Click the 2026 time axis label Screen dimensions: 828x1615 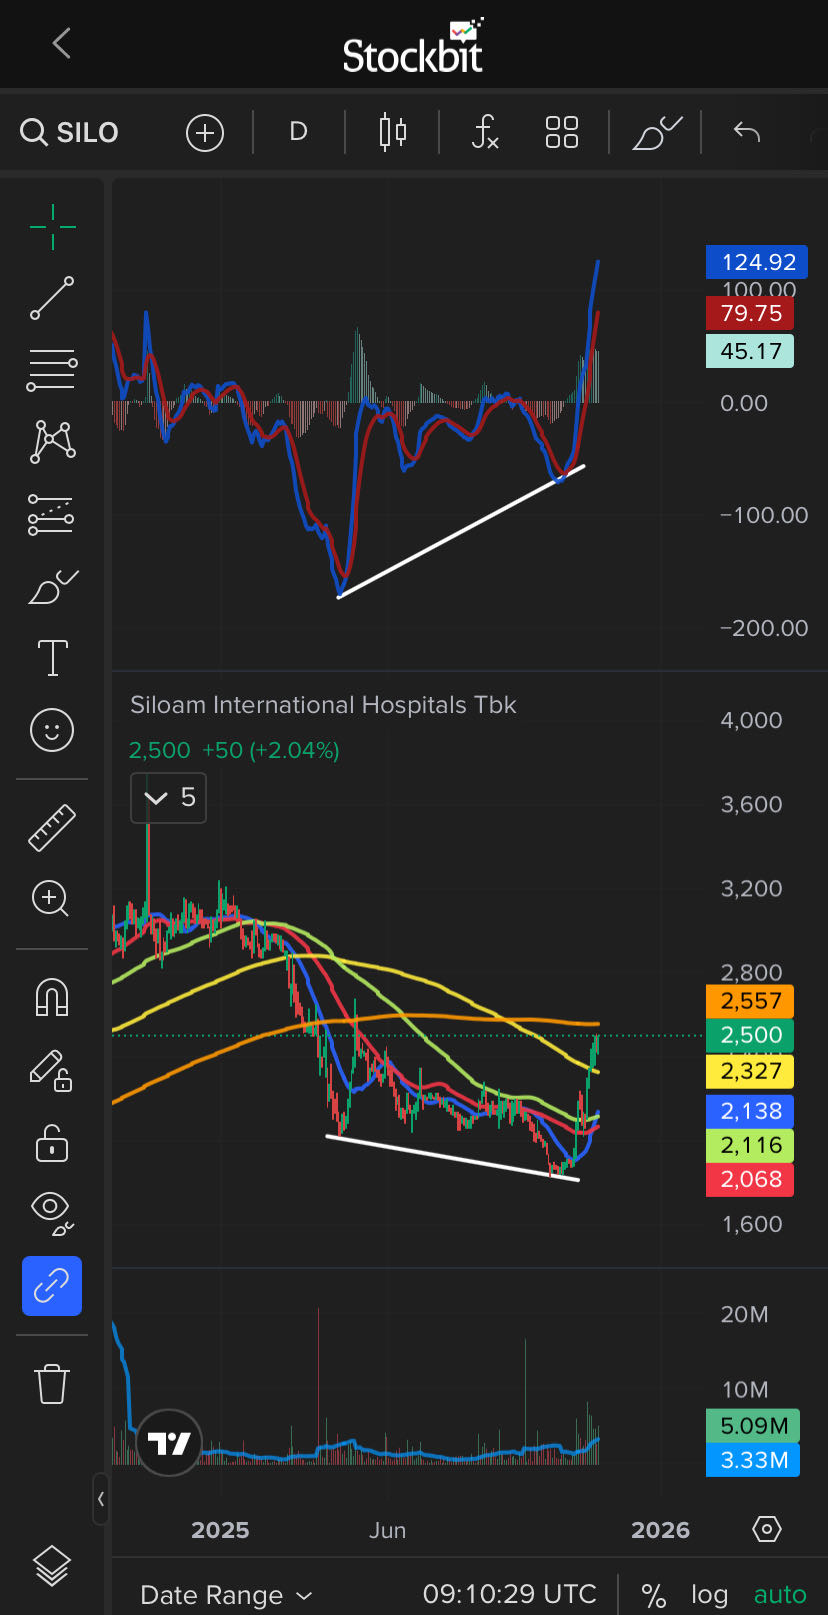(x=661, y=1530)
